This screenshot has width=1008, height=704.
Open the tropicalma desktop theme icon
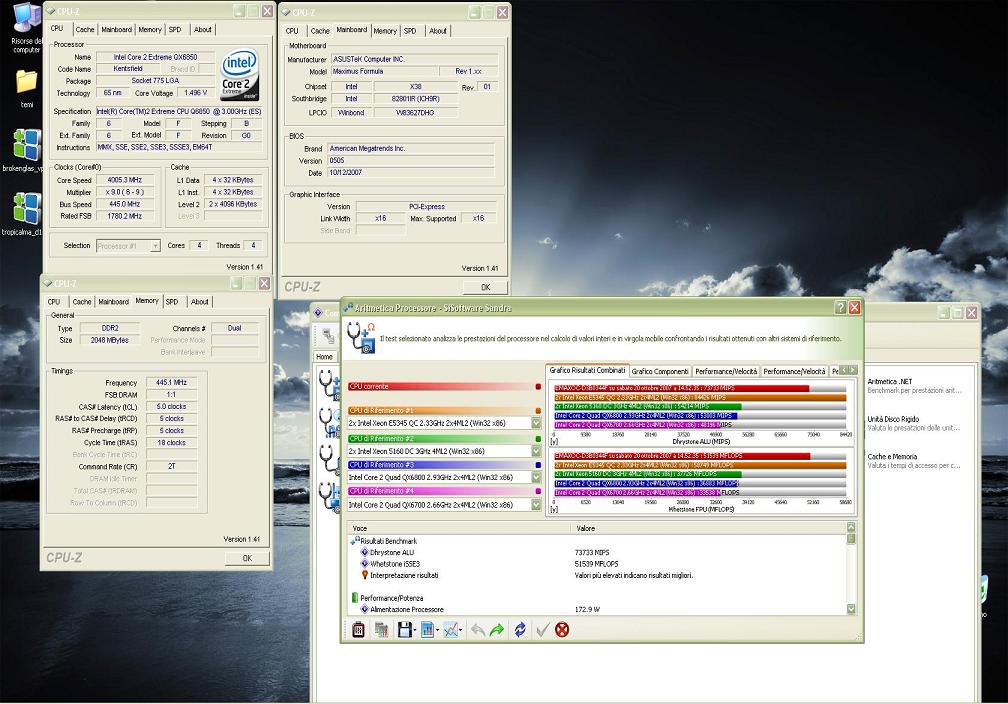(x=24, y=213)
